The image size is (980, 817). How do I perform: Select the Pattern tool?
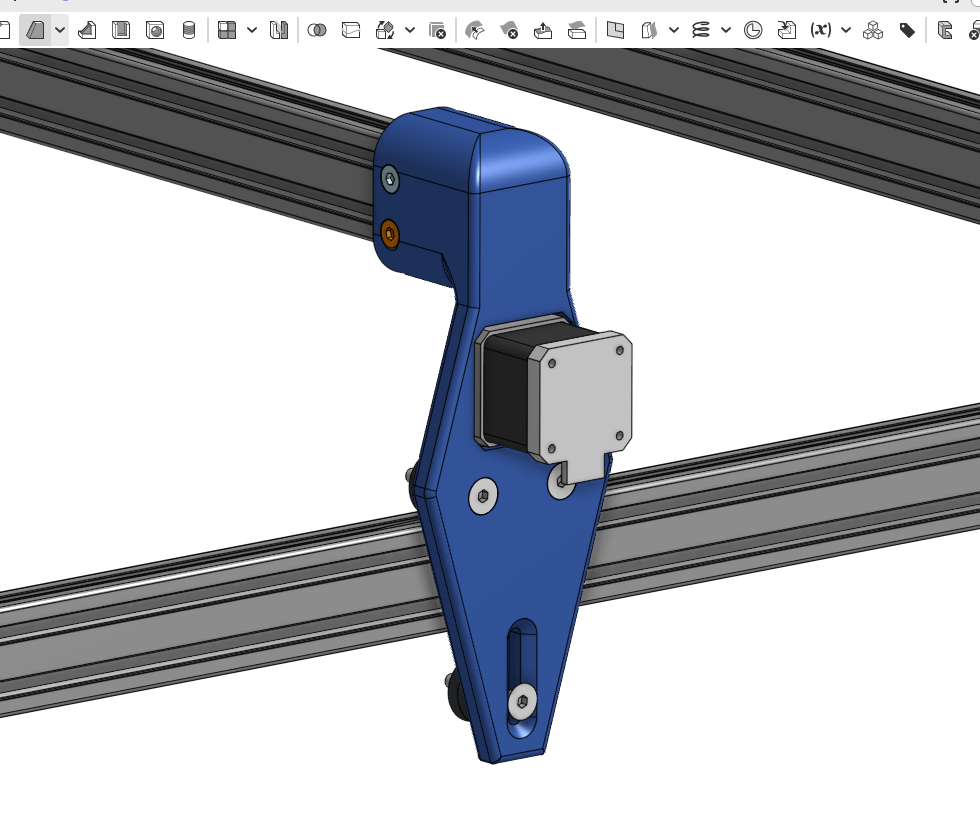227,30
